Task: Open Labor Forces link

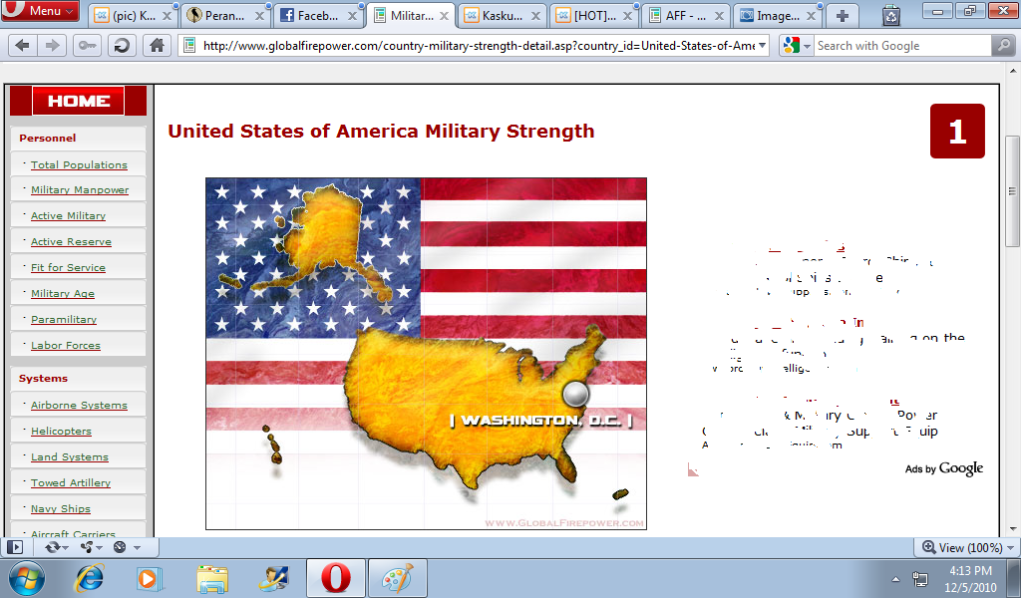Action: coord(65,346)
